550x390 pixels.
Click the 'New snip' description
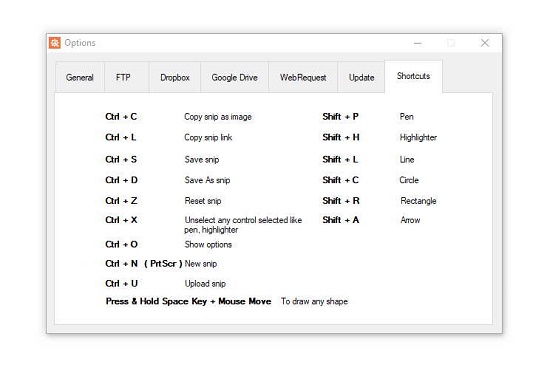click(201, 264)
